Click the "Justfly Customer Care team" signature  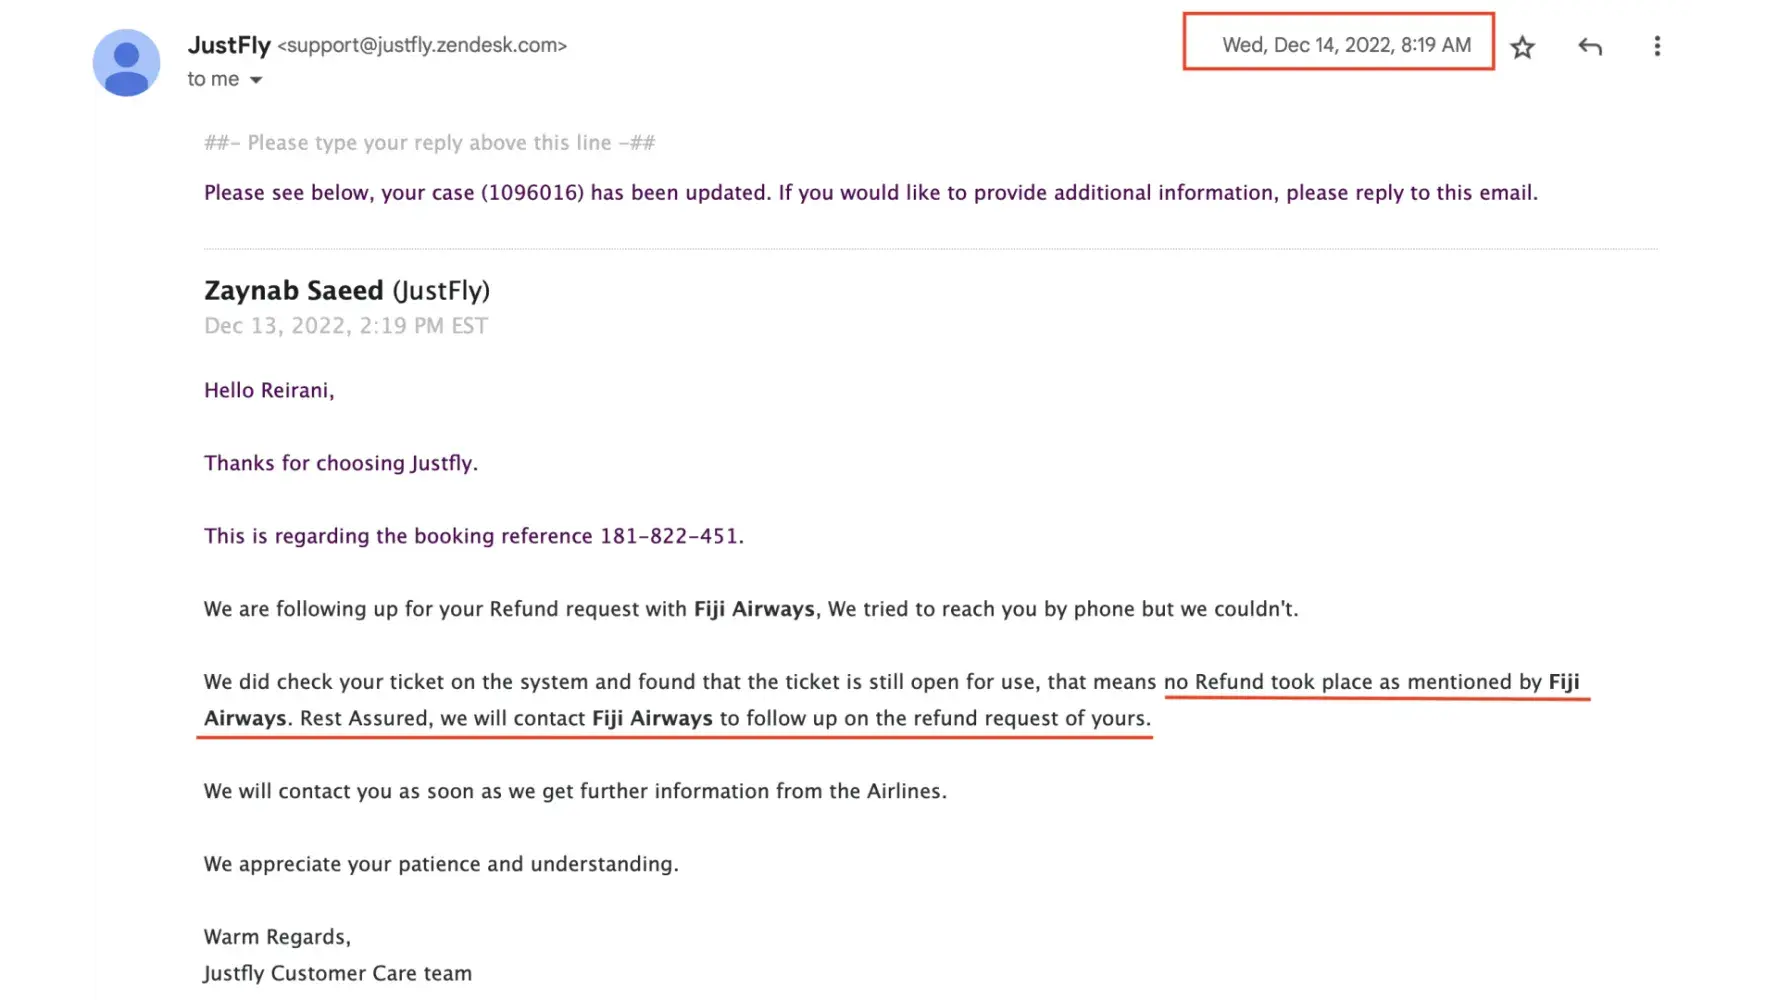pos(338,973)
